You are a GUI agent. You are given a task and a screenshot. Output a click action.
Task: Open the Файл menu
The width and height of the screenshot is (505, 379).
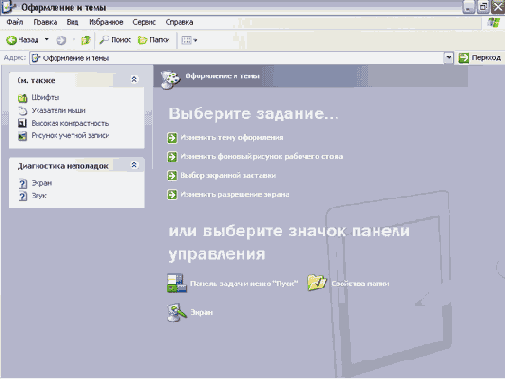click(15, 22)
